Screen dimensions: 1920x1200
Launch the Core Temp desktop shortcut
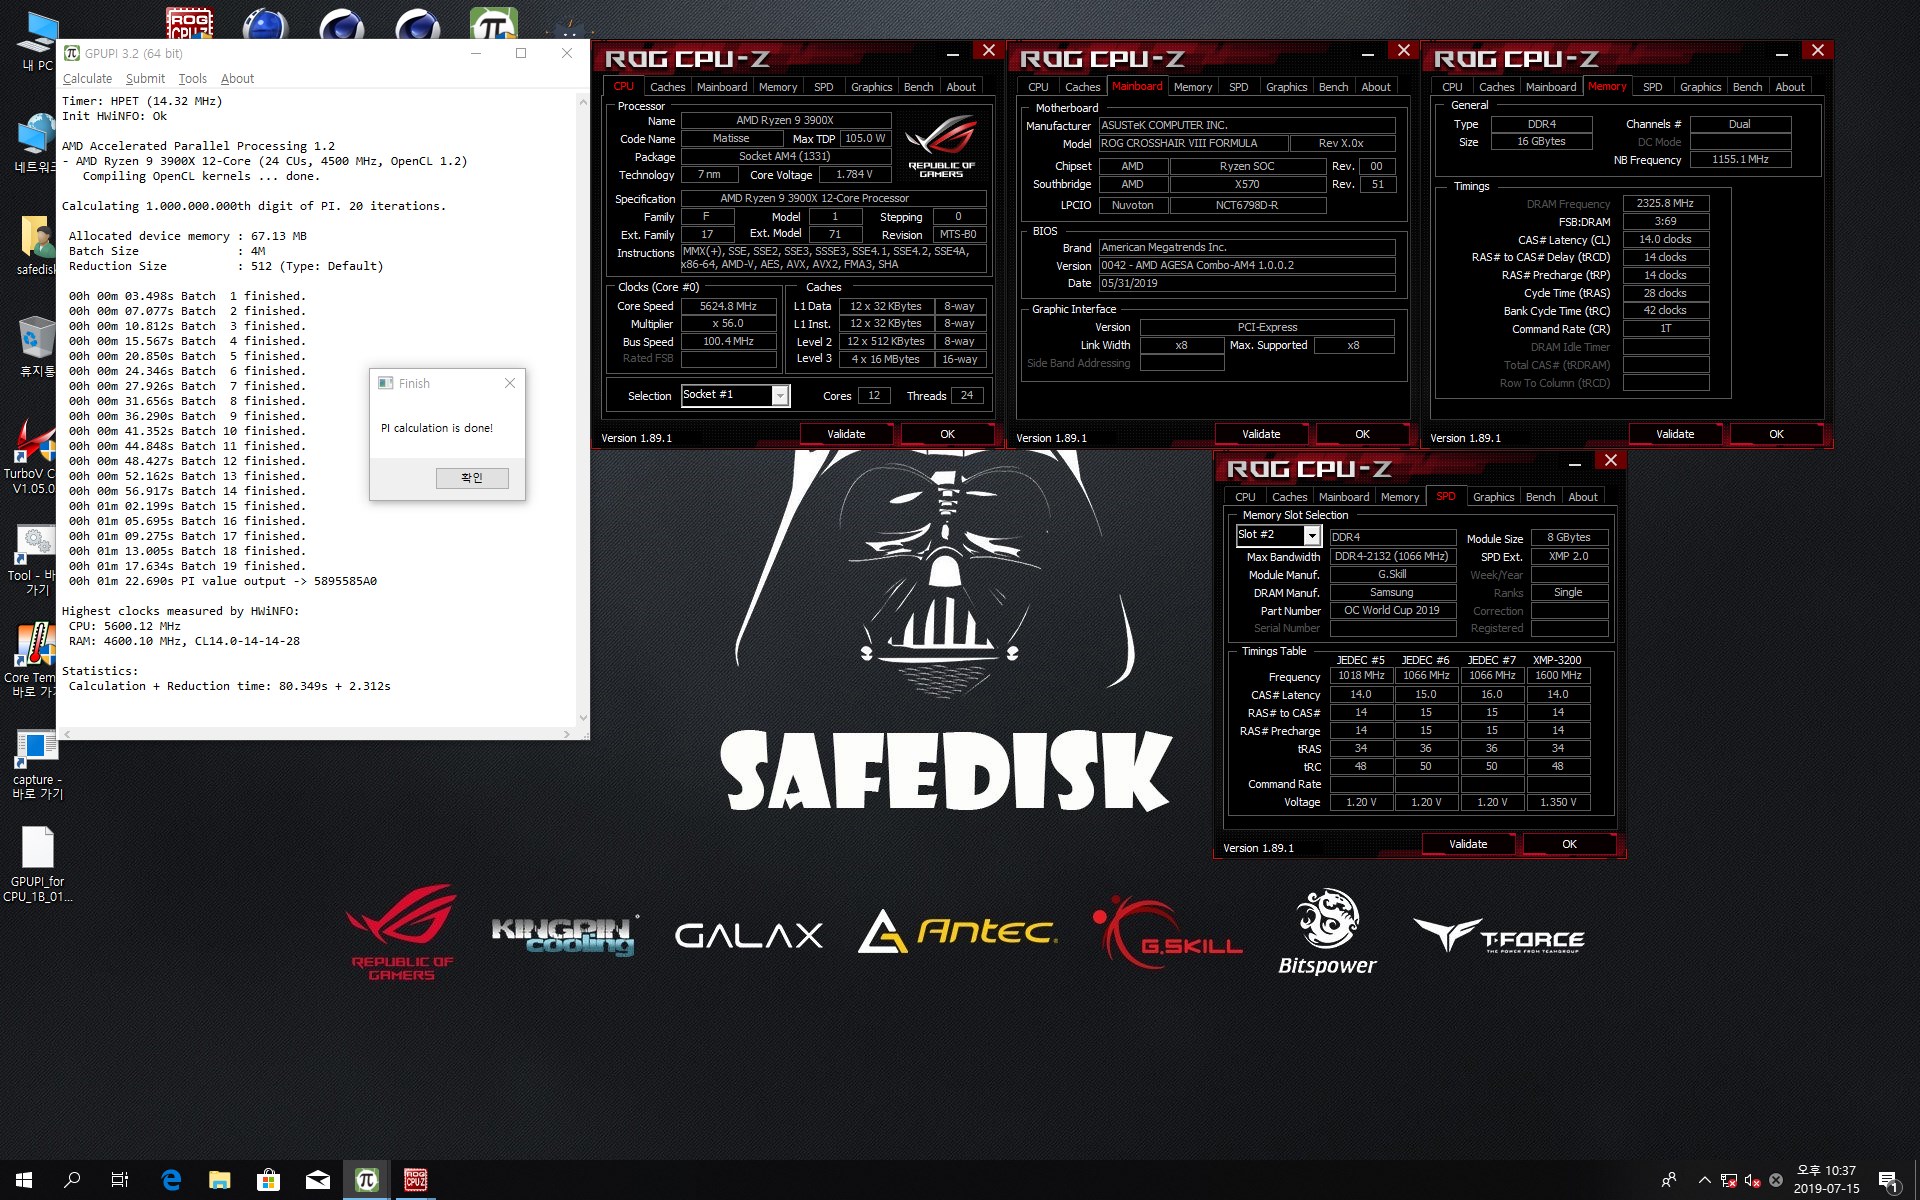(x=32, y=660)
